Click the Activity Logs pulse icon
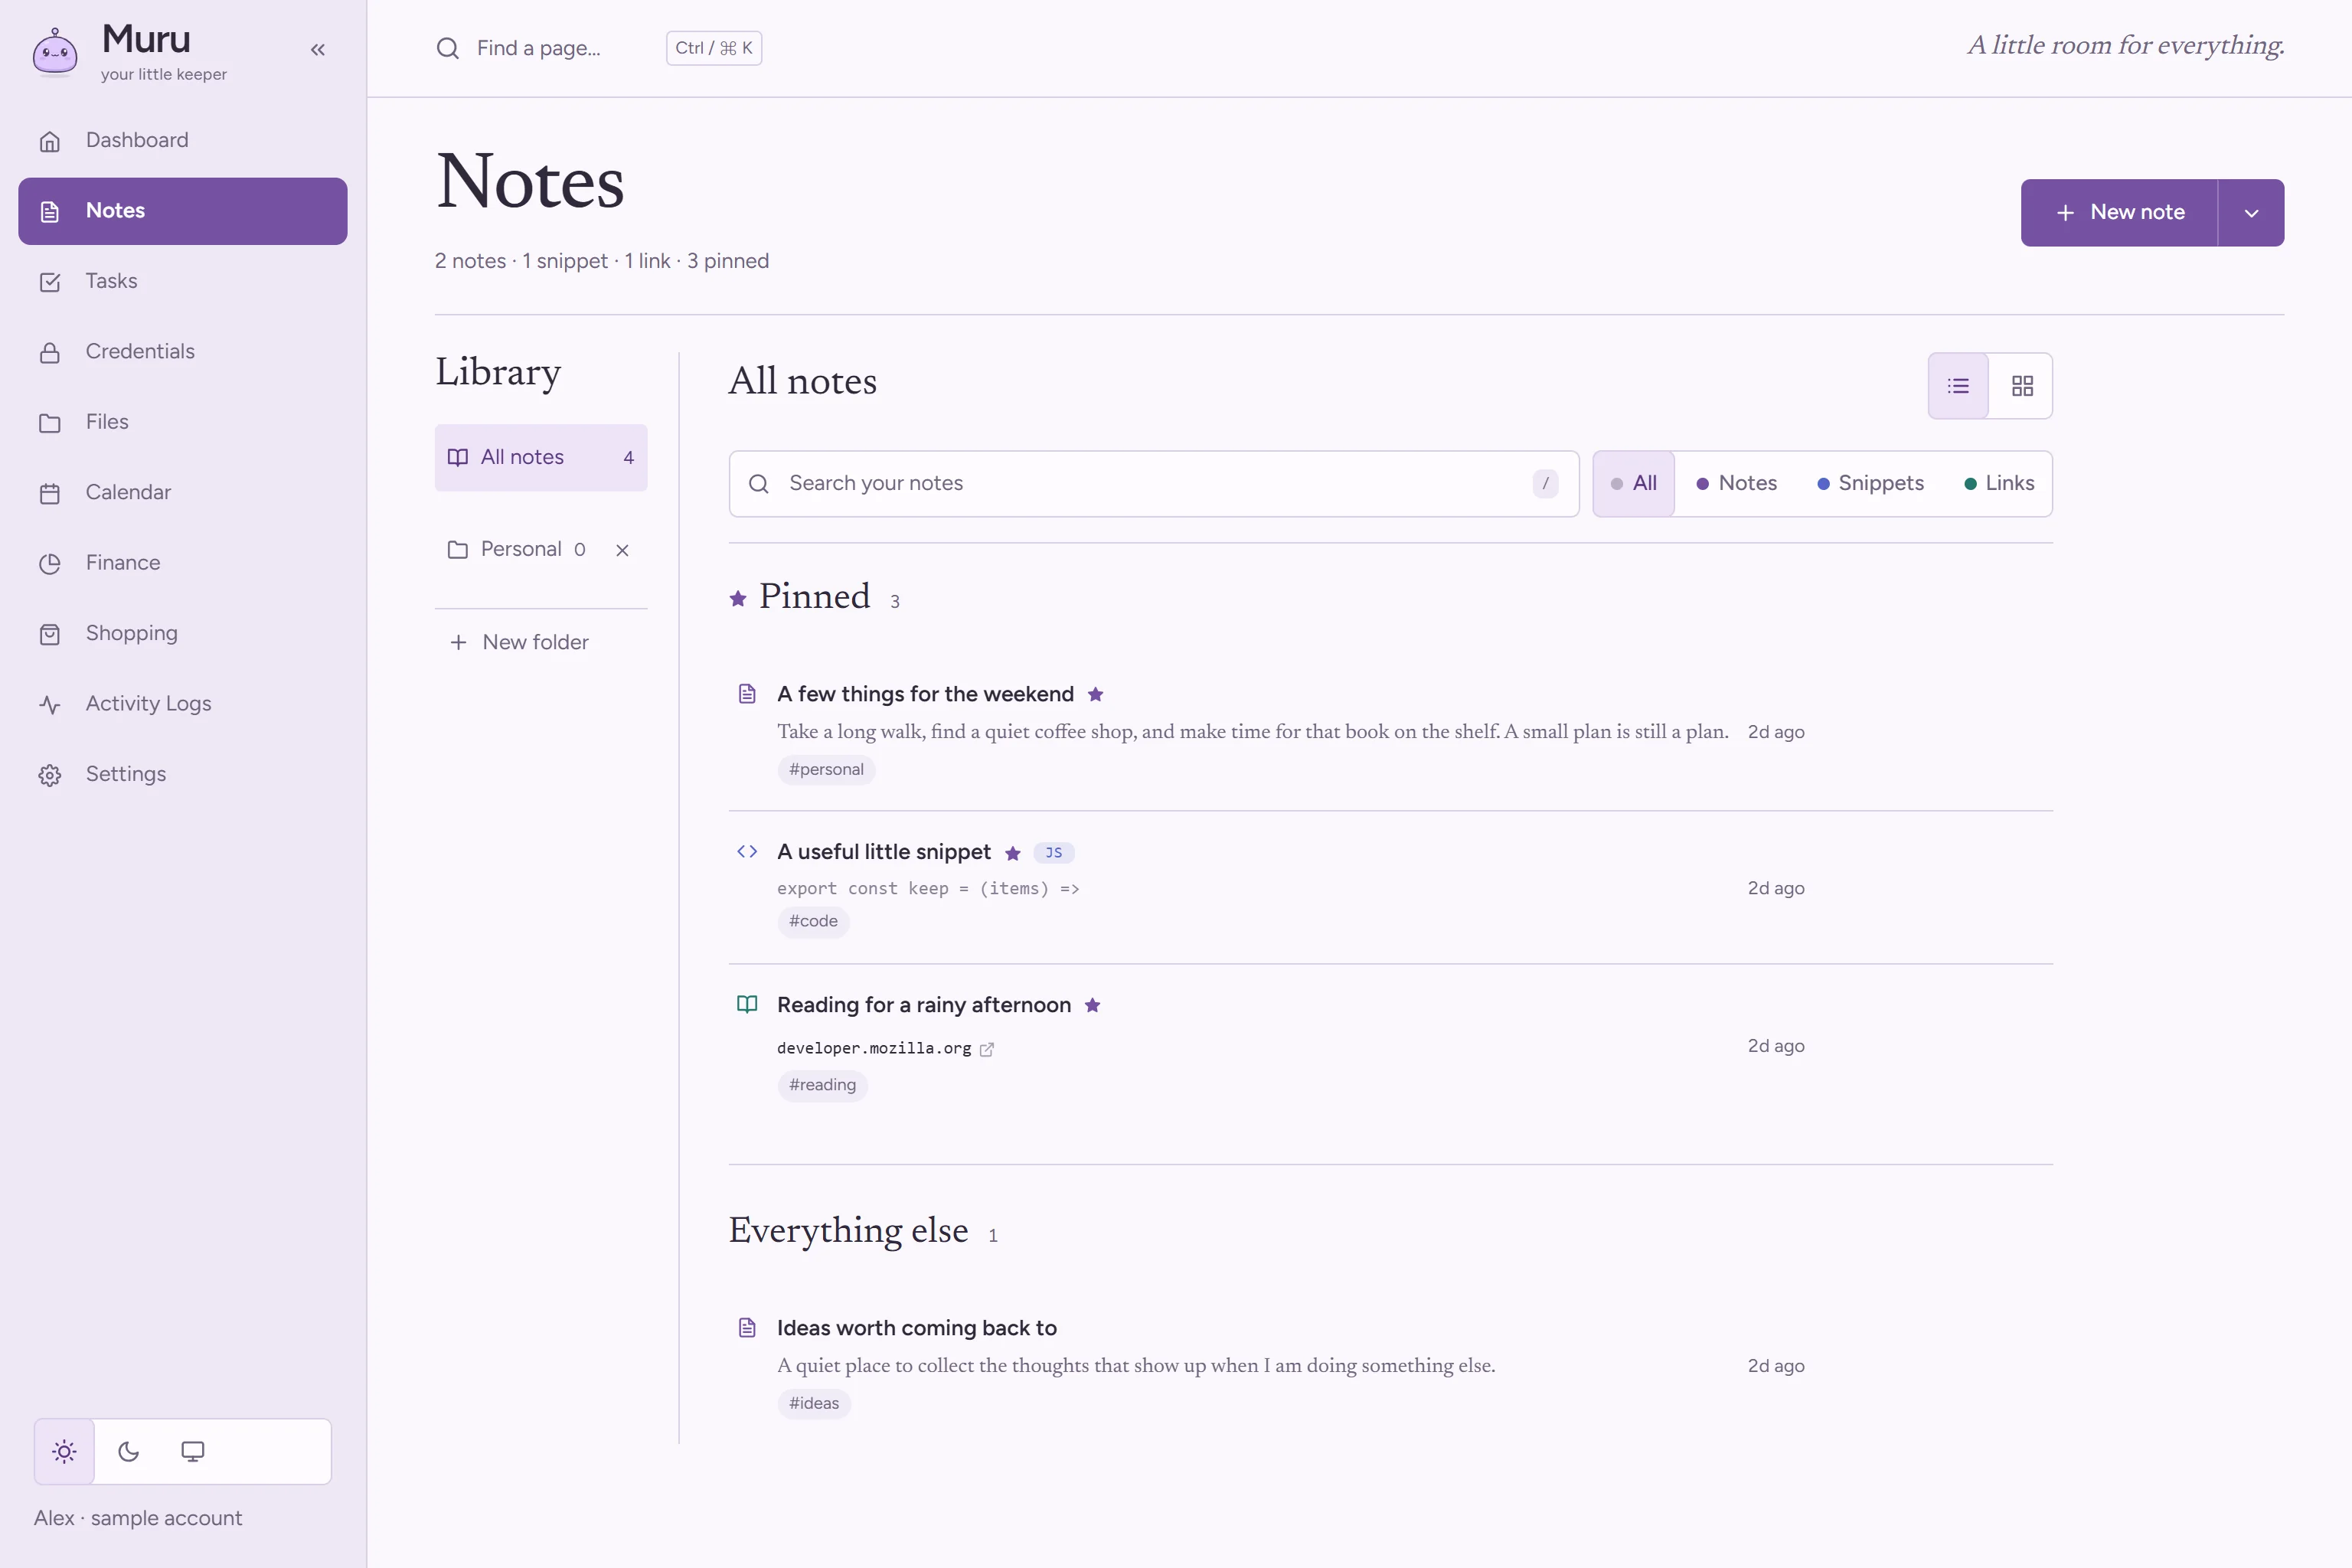The height and width of the screenshot is (1568, 2352). 50,705
